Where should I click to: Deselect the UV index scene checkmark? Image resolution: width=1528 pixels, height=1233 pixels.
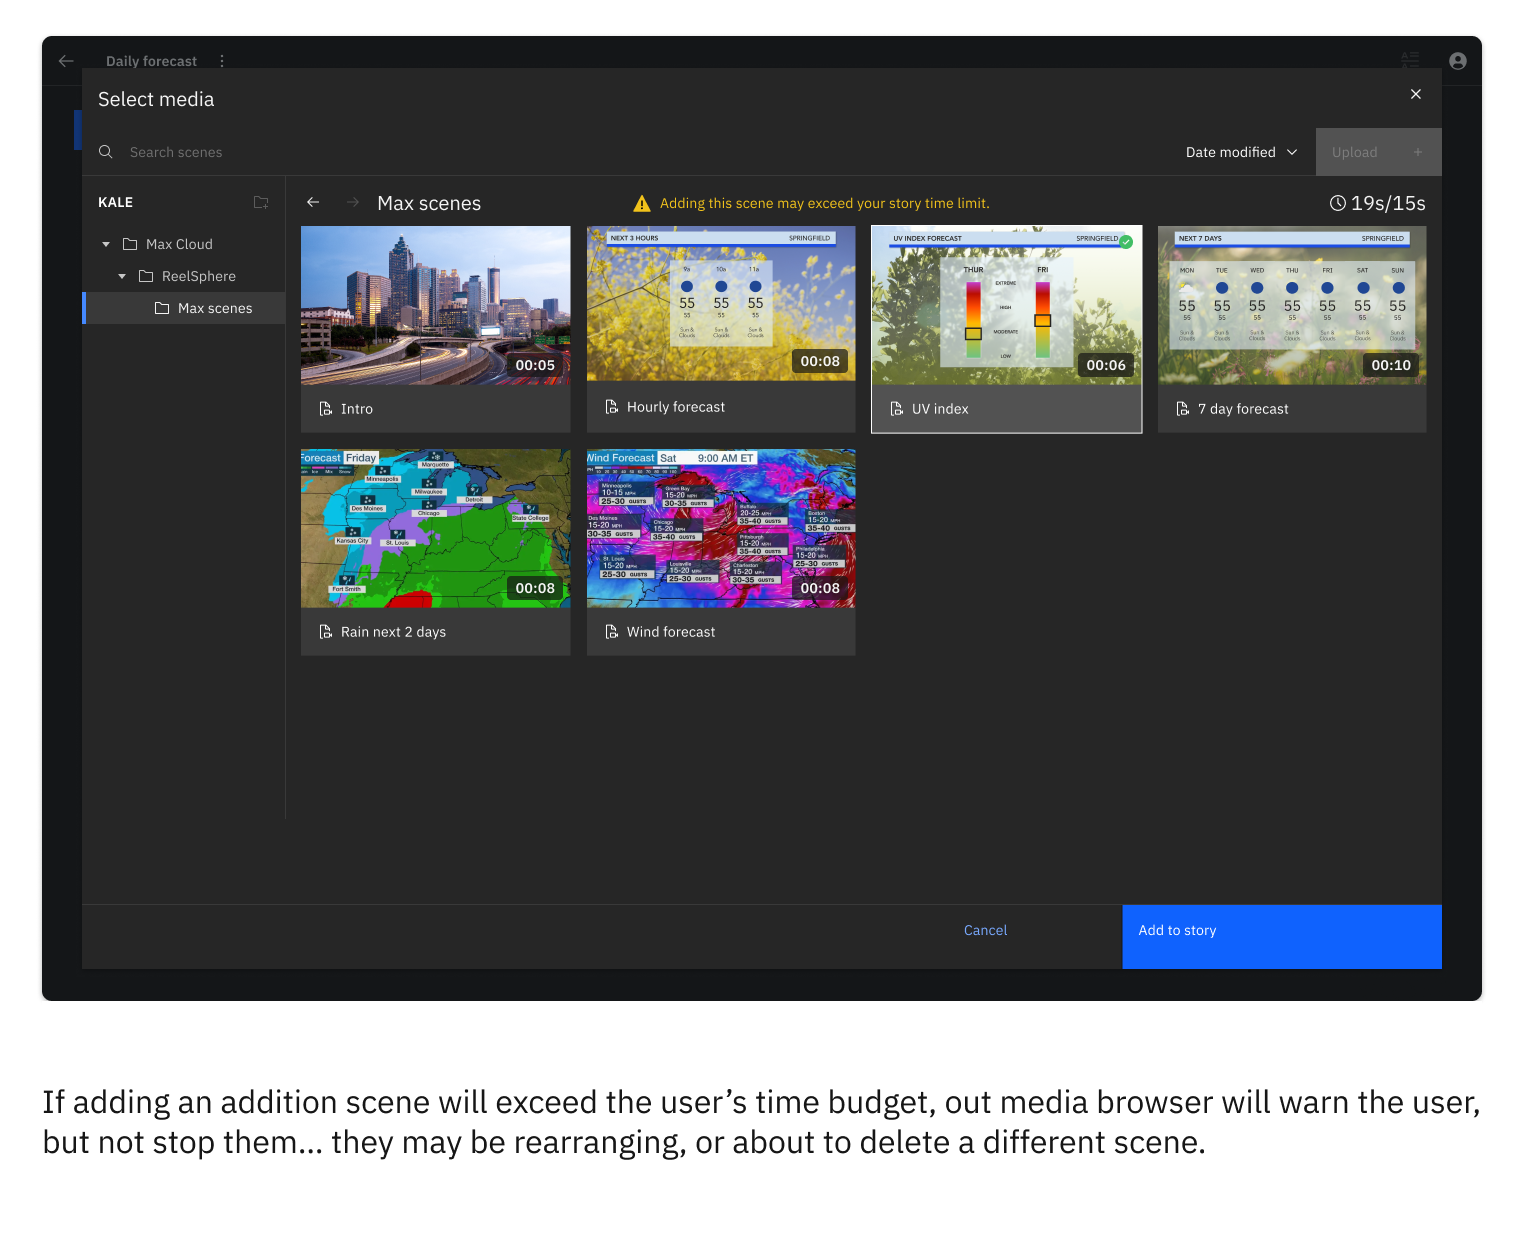pyautogui.click(x=1126, y=242)
